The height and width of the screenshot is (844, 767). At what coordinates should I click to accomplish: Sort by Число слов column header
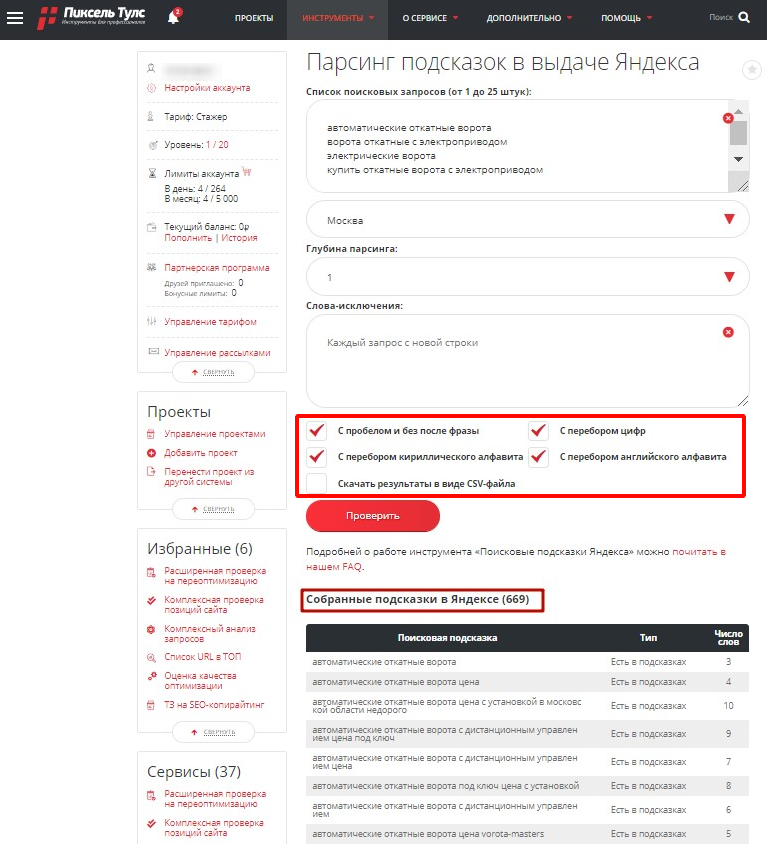pyautogui.click(x=728, y=637)
